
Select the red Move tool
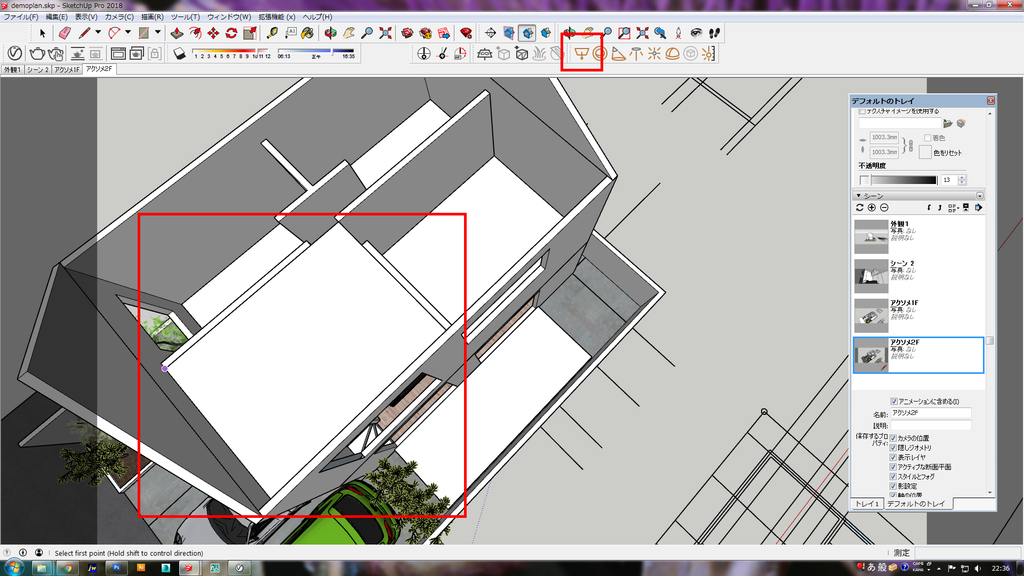213,33
